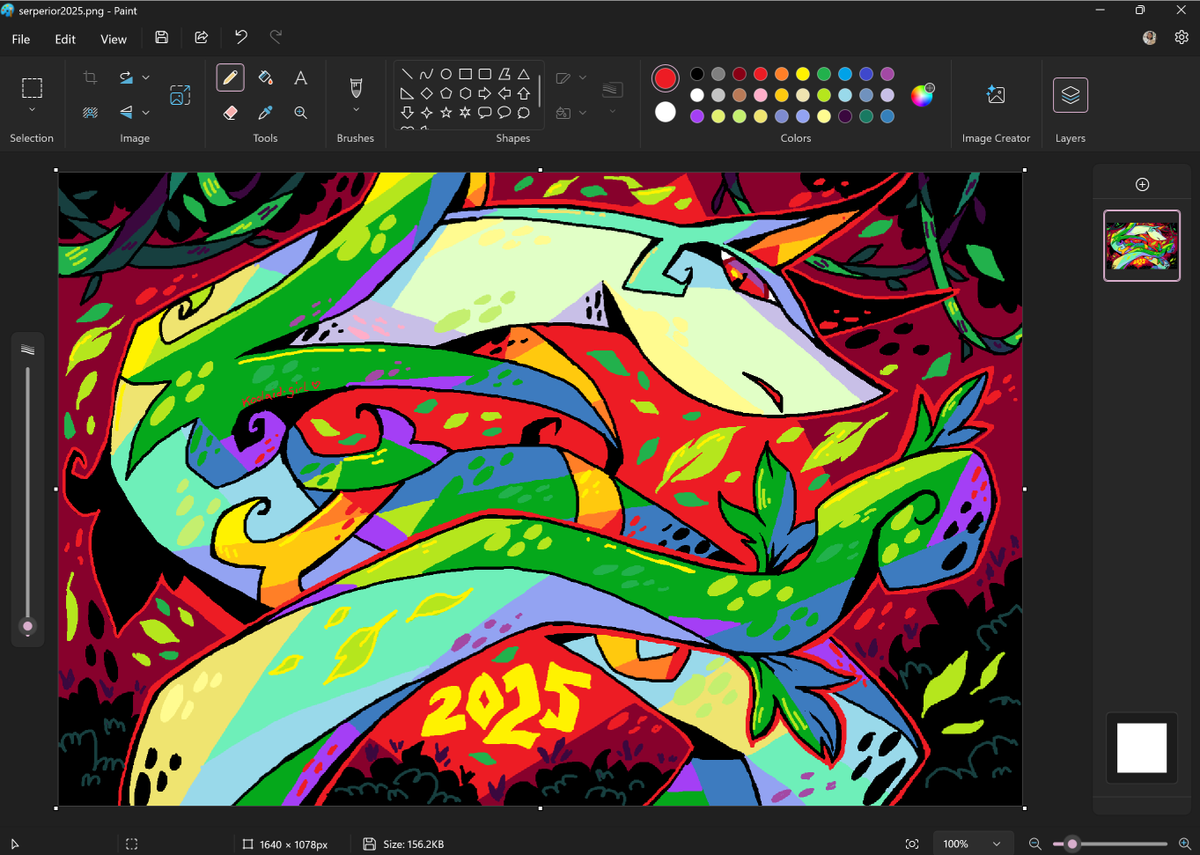Choose the Line shape
The width and height of the screenshot is (1200, 855).
(408, 74)
